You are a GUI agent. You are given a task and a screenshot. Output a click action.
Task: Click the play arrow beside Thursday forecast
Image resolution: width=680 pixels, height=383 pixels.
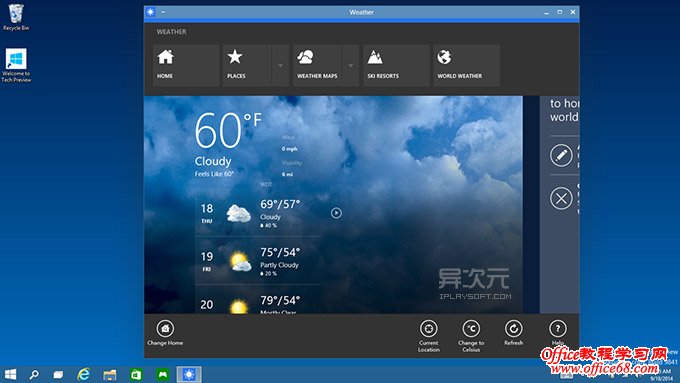336,213
